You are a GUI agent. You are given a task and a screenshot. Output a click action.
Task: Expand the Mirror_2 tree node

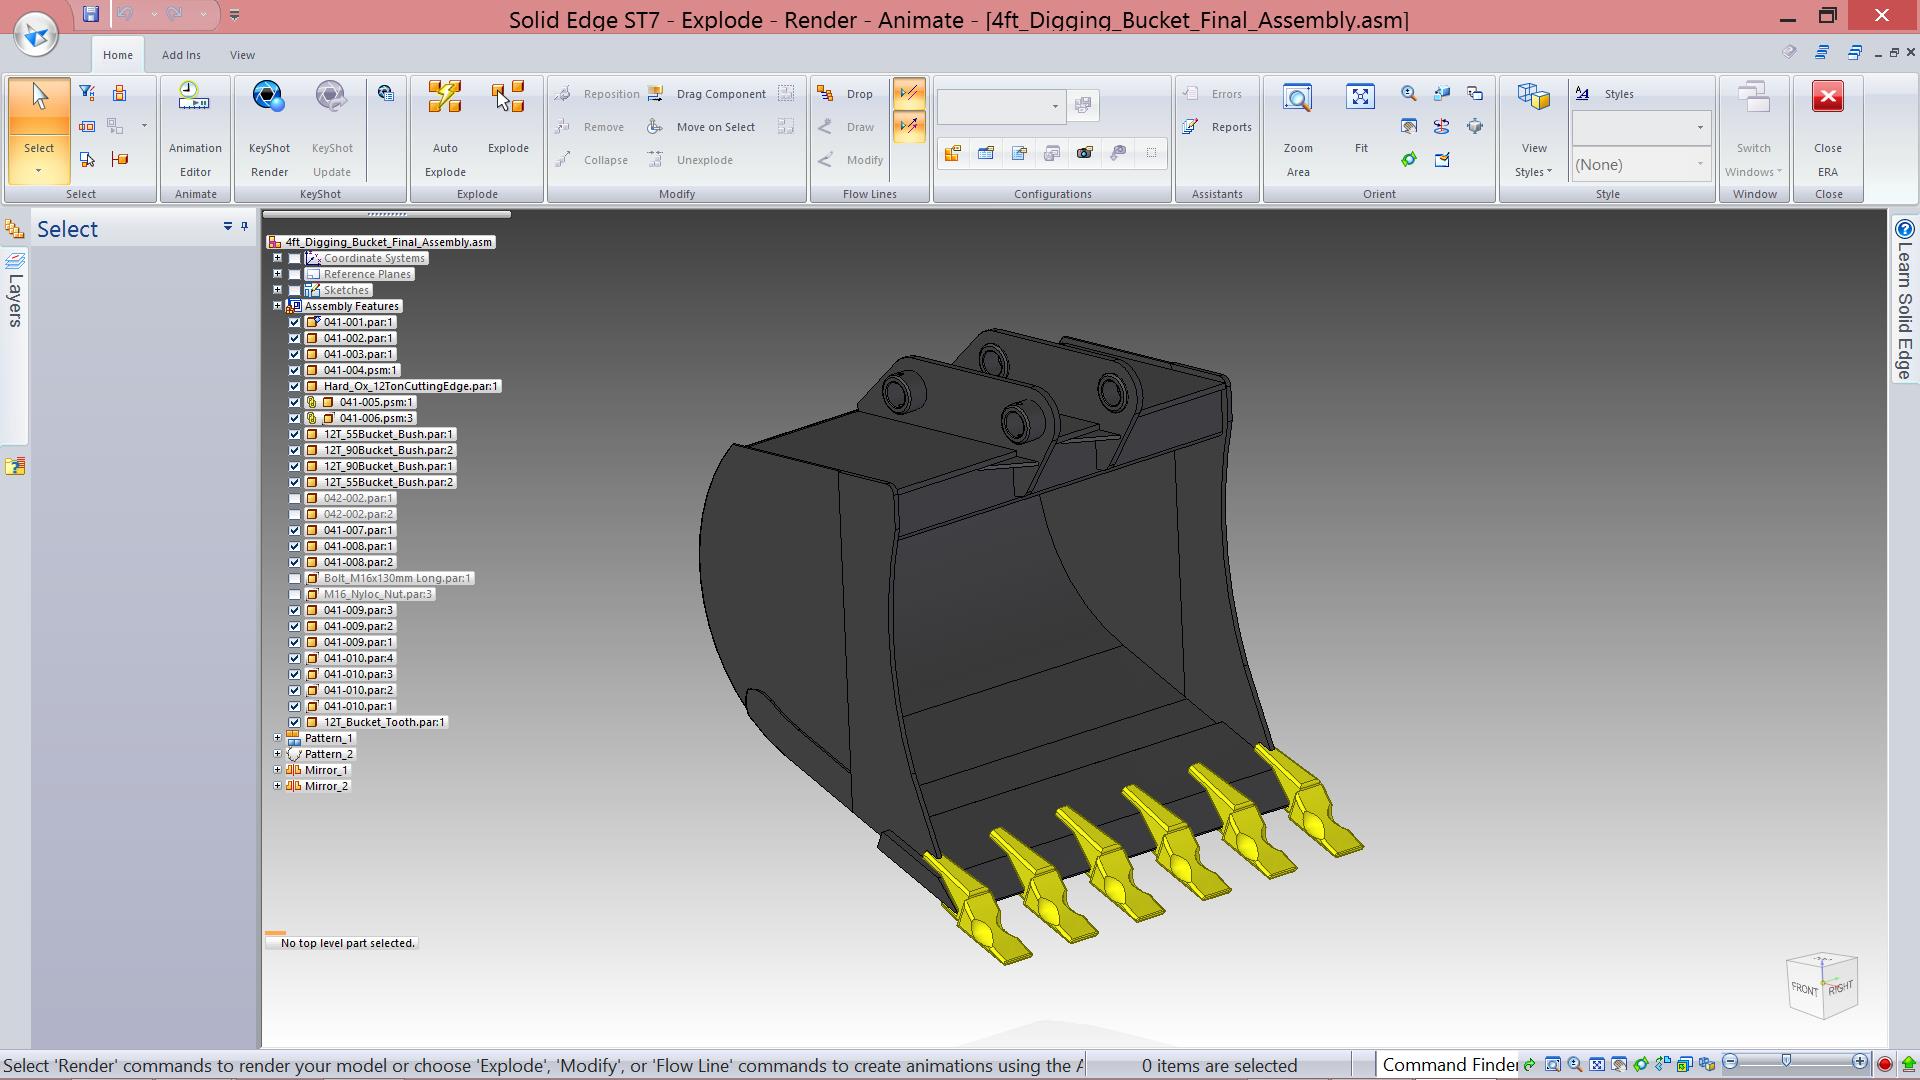[x=278, y=786]
